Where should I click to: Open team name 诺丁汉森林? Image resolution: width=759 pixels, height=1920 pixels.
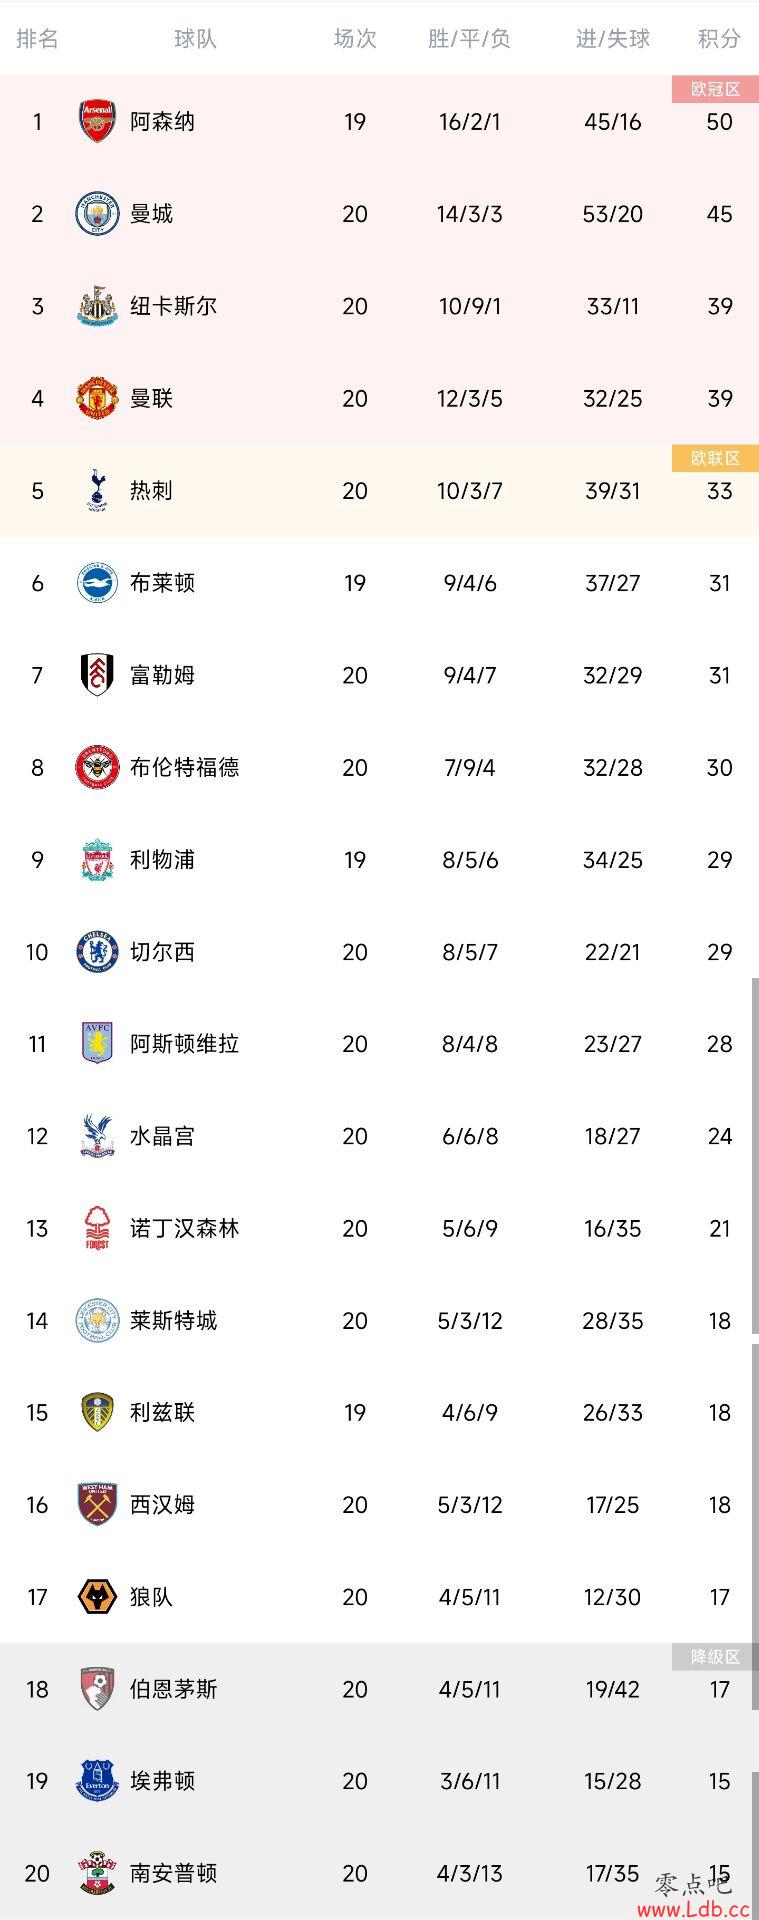pyautogui.click(x=184, y=1228)
